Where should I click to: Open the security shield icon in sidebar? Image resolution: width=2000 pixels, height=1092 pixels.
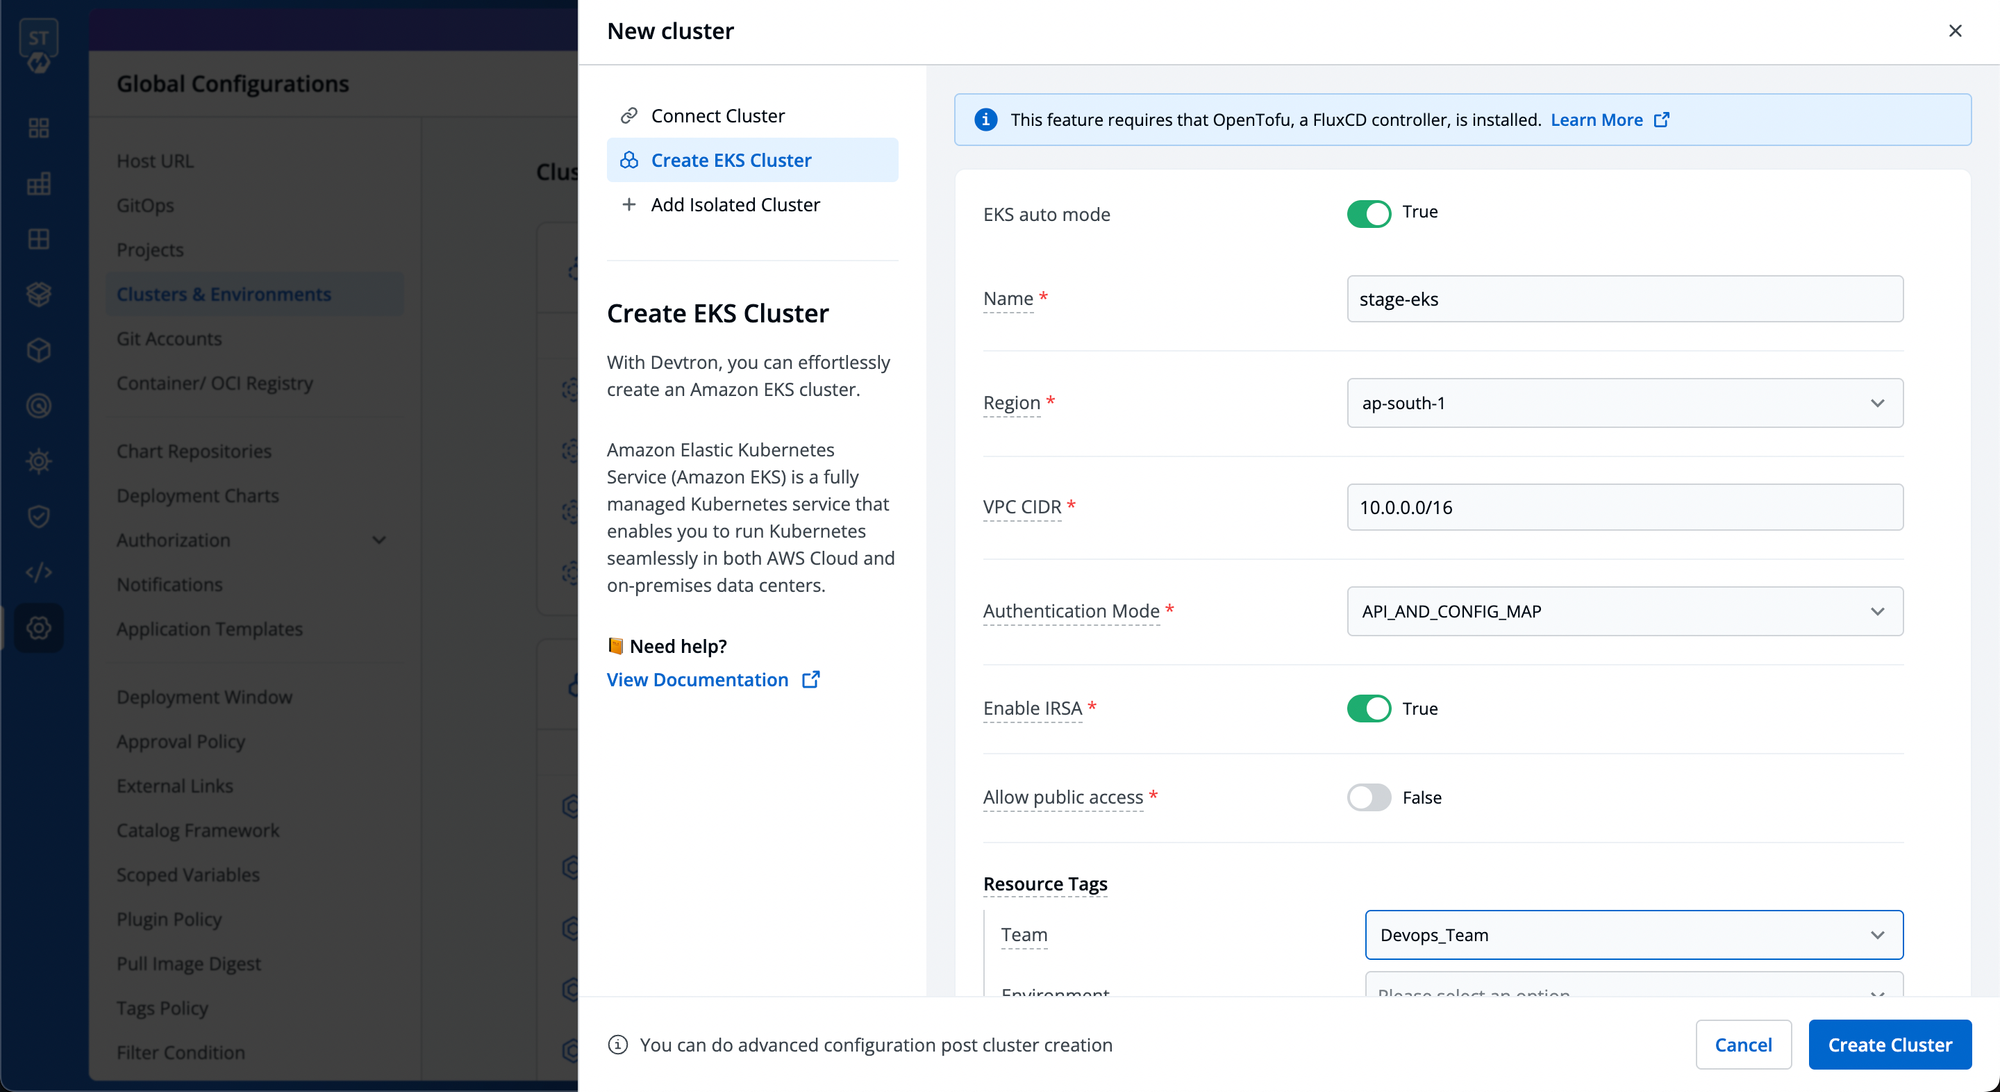[39, 517]
